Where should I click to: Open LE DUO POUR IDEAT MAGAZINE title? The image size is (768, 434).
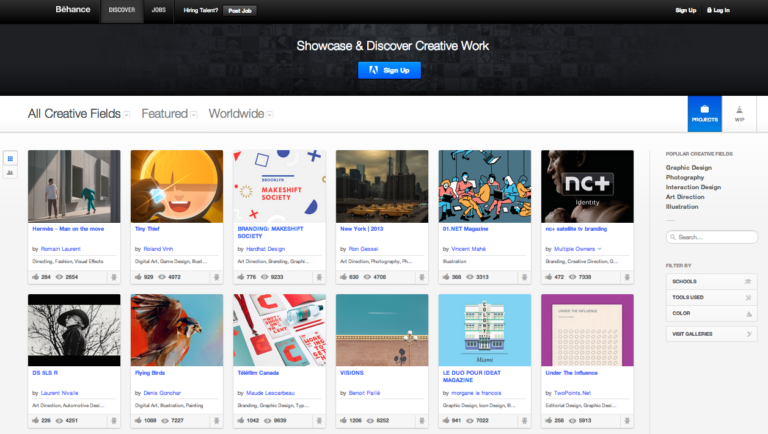tap(472, 376)
